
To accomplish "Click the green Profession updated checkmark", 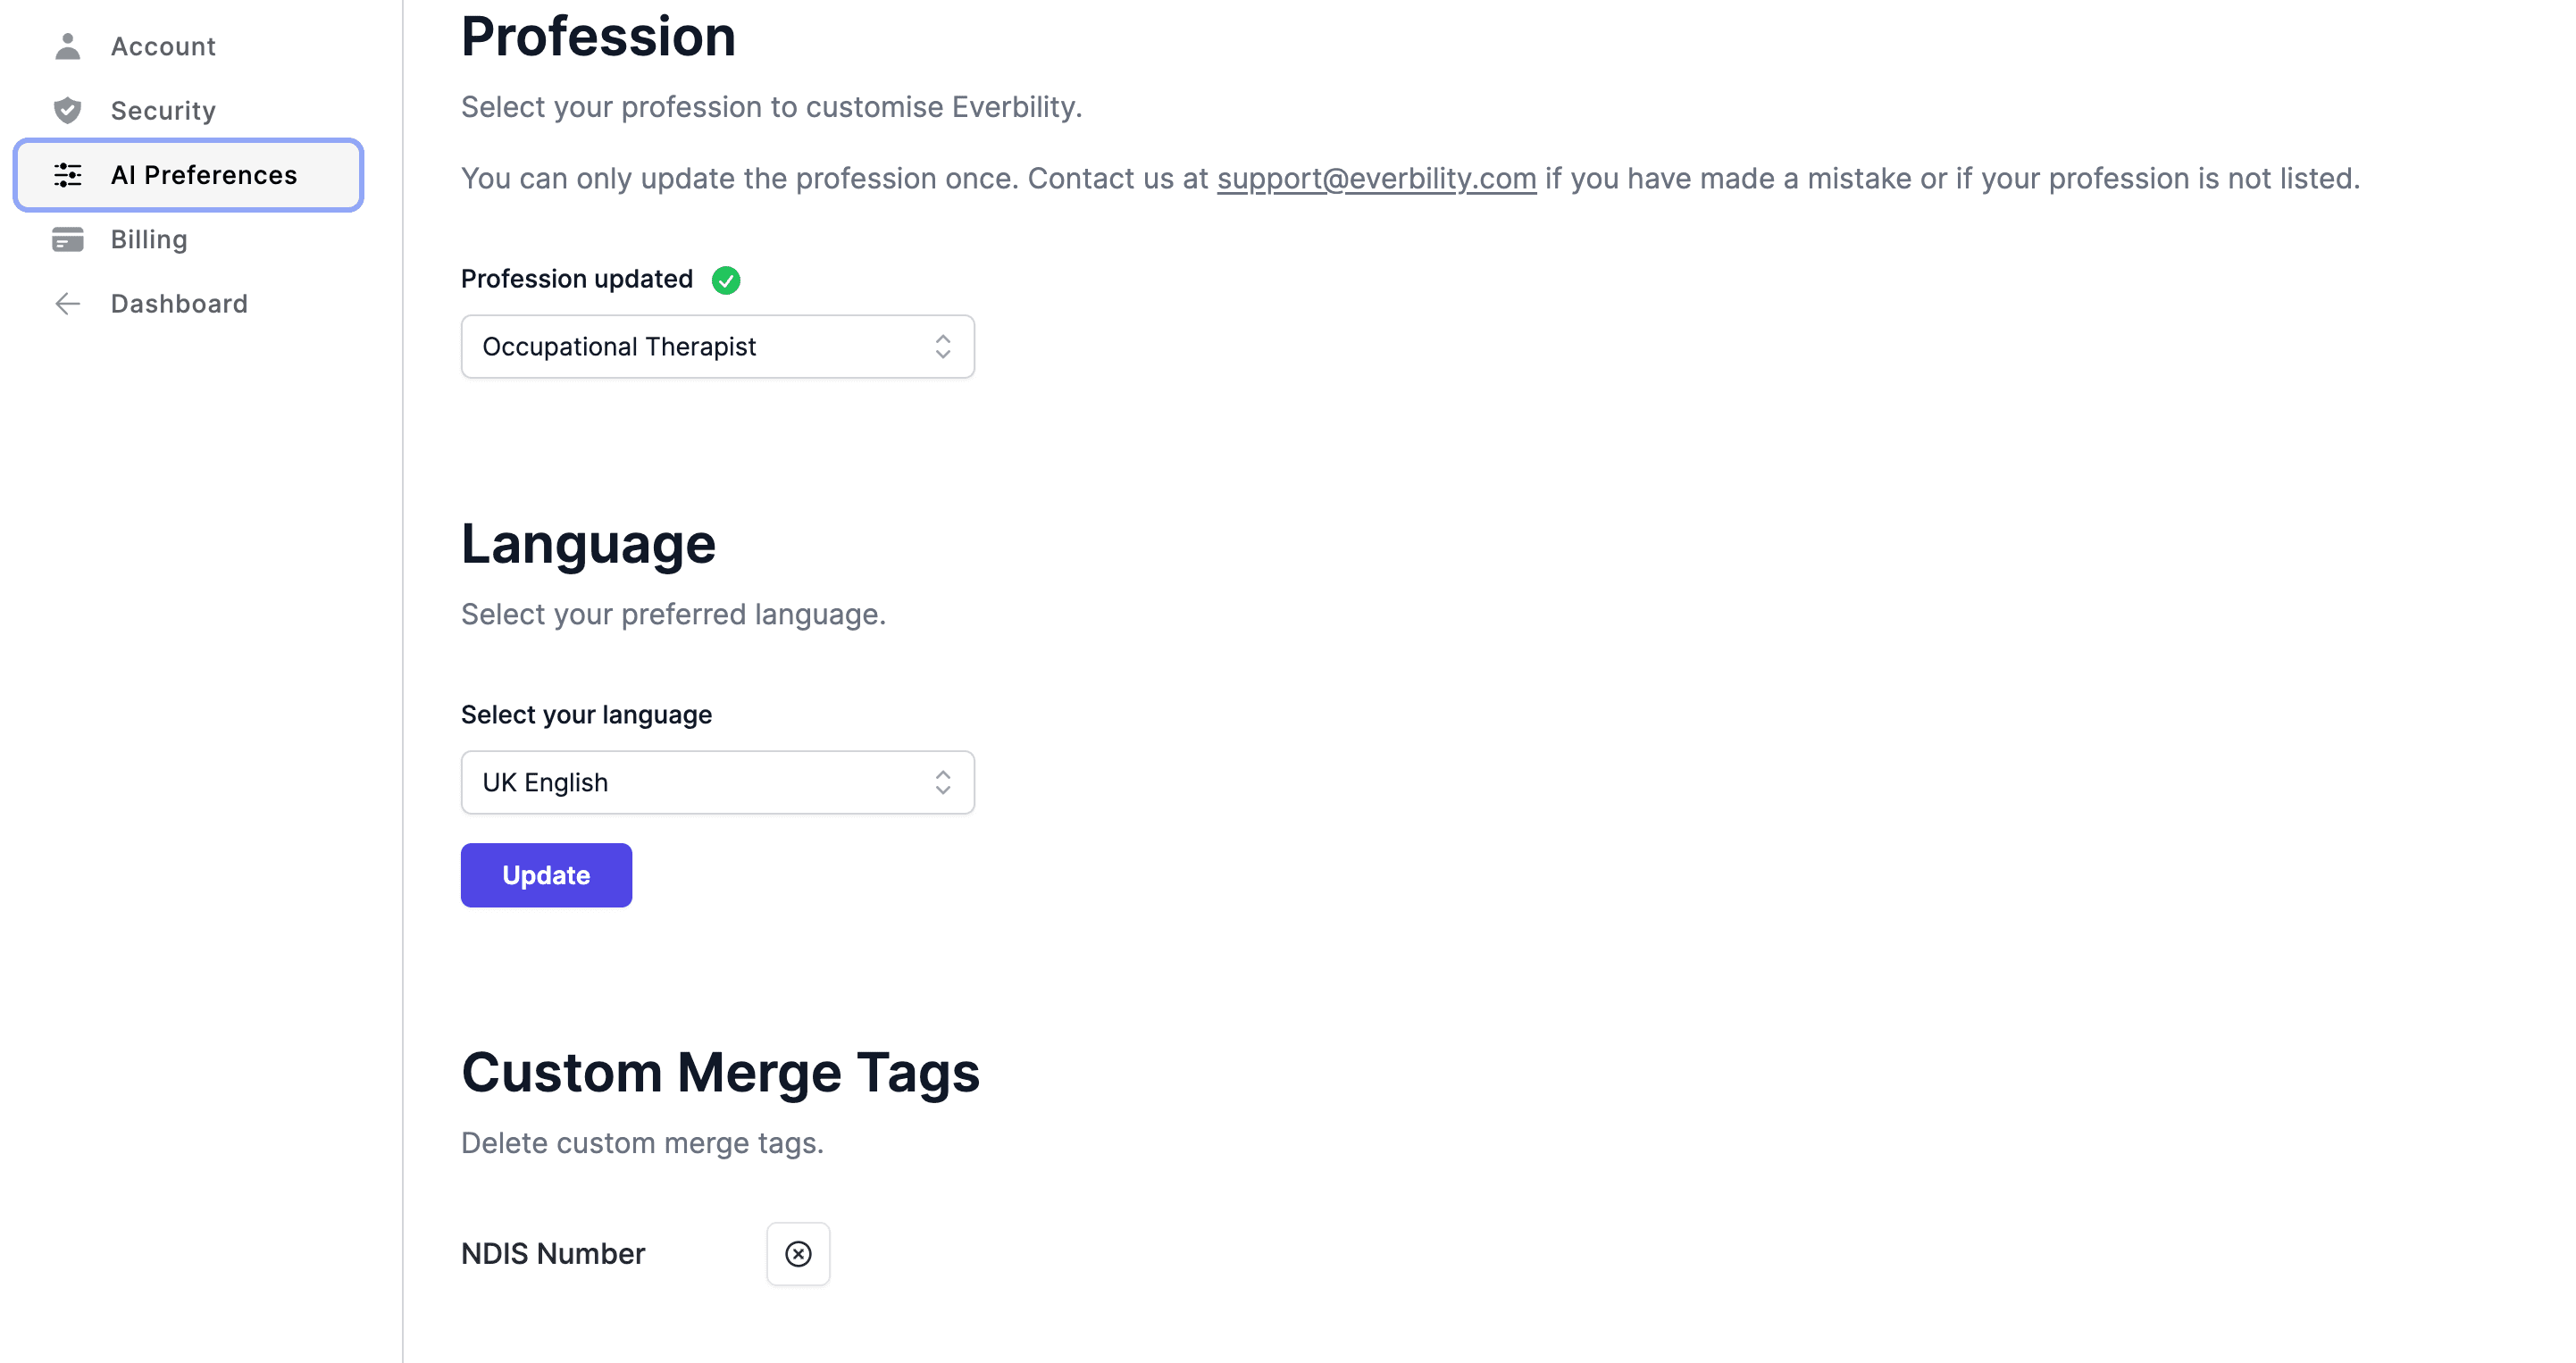I will click(x=726, y=280).
